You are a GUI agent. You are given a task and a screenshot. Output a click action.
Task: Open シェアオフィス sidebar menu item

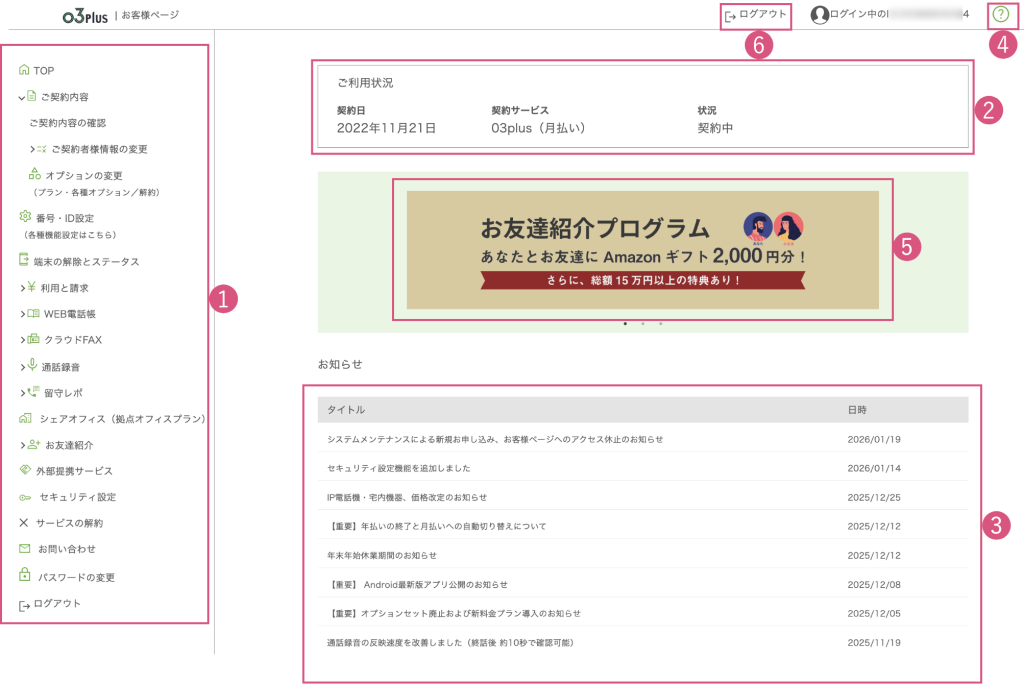120,419
